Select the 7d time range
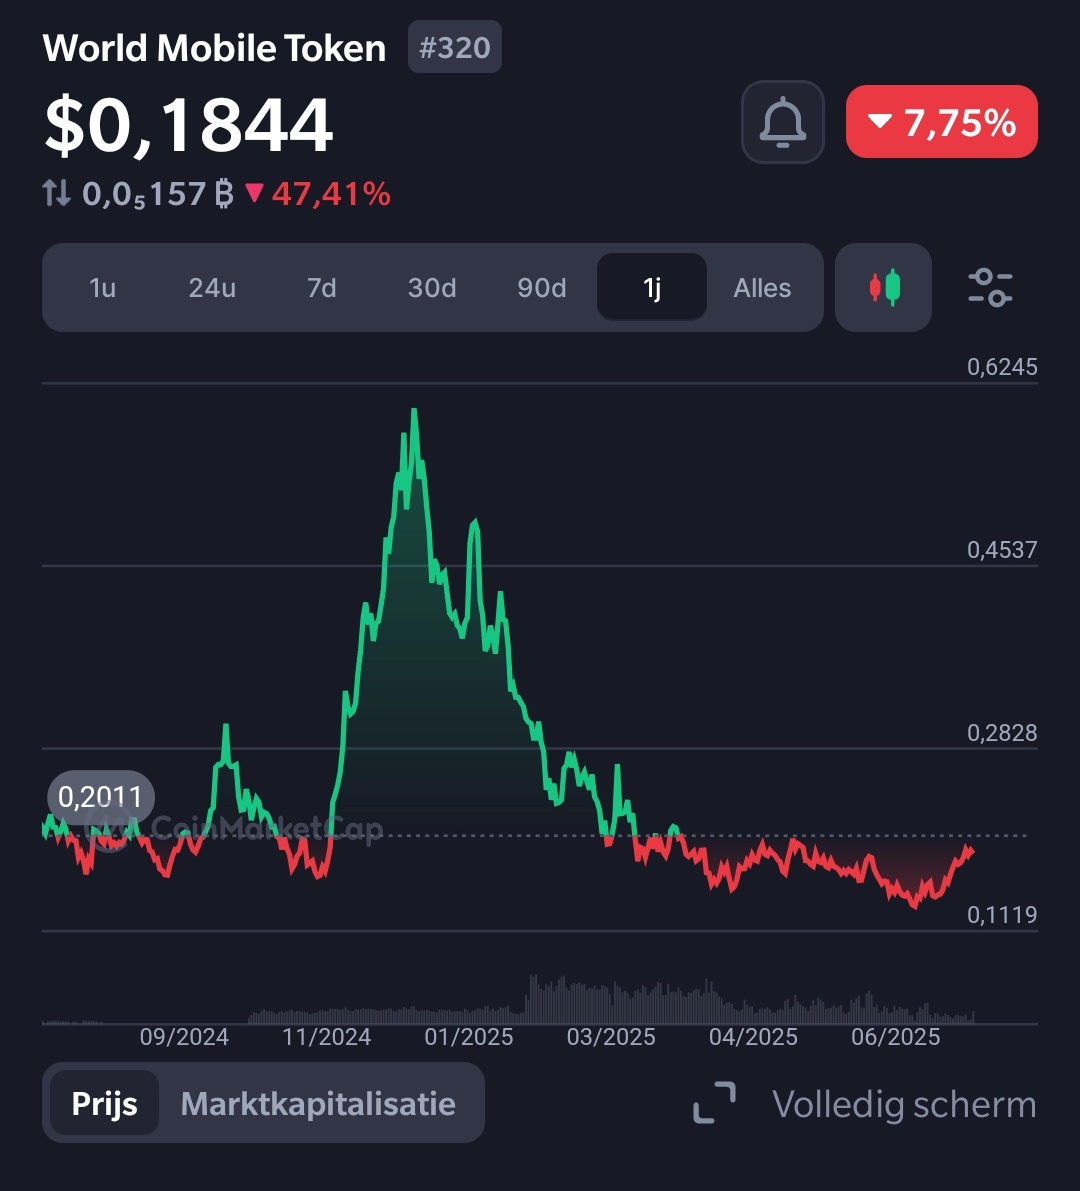1080x1191 pixels. pos(321,288)
